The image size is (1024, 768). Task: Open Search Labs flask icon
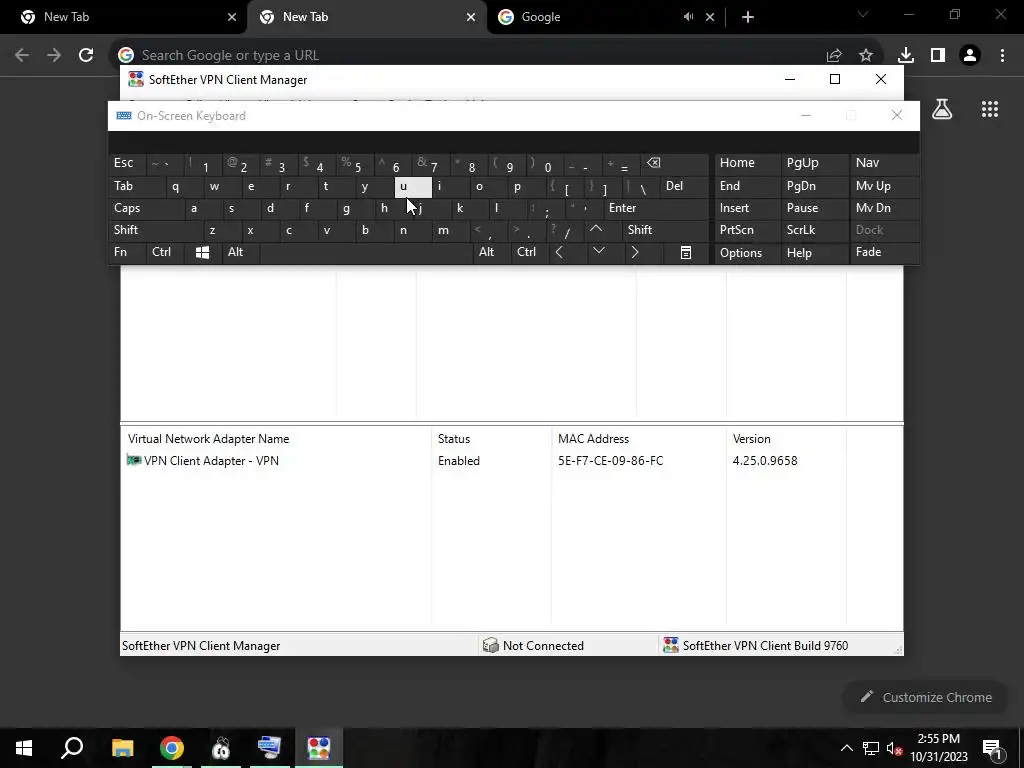pos(942,109)
